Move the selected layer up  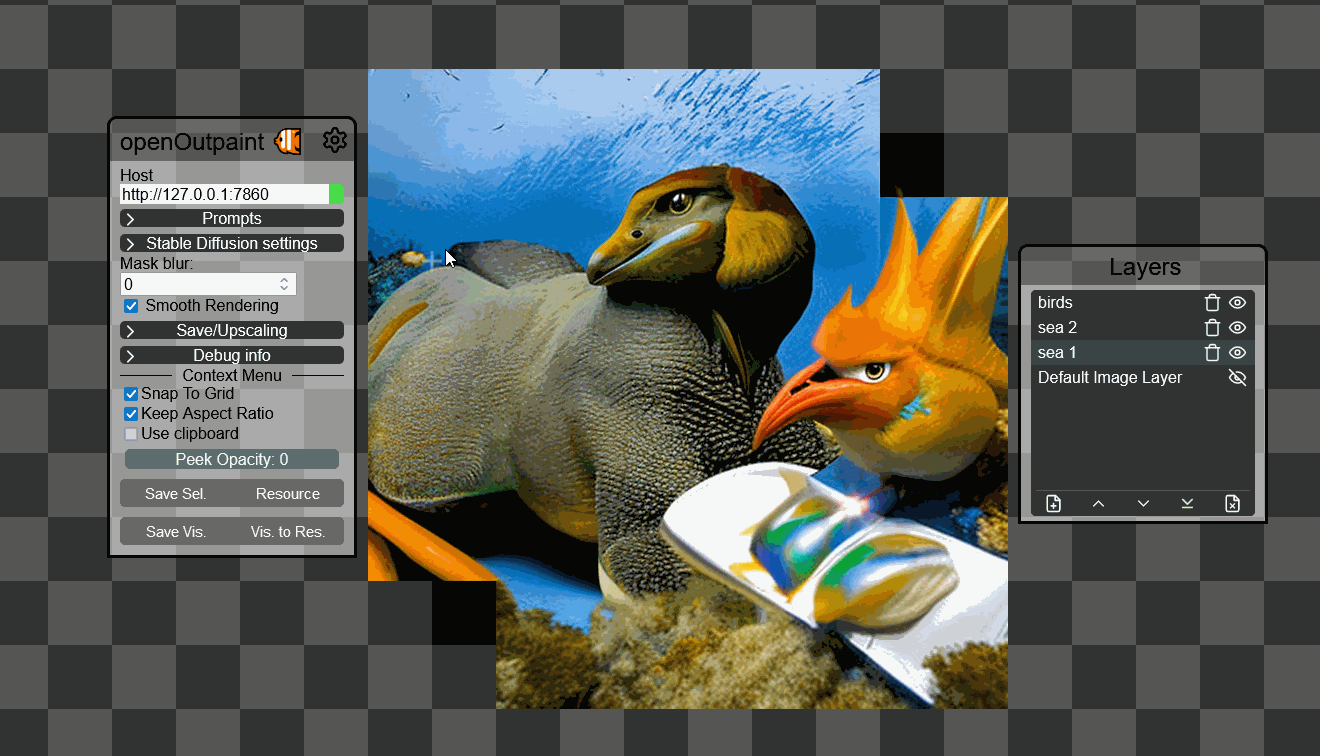(x=1098, y=504)
